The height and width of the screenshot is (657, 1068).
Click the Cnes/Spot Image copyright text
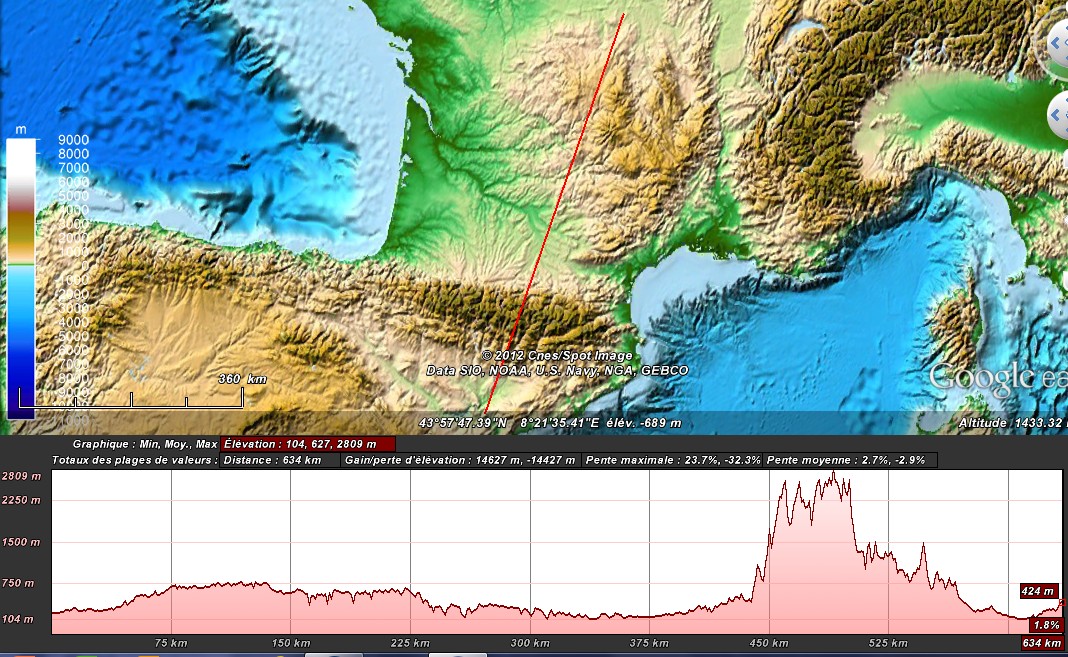(x=557, y=356)
